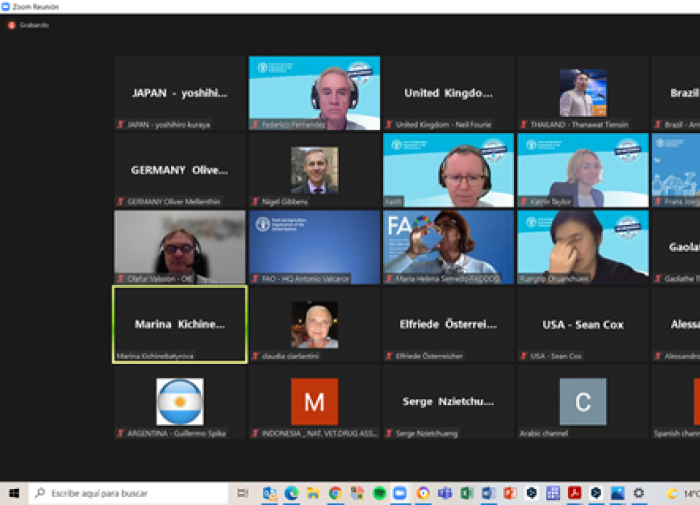Click muted mic icon beside Serge Nzietchueng

(389, 433)
